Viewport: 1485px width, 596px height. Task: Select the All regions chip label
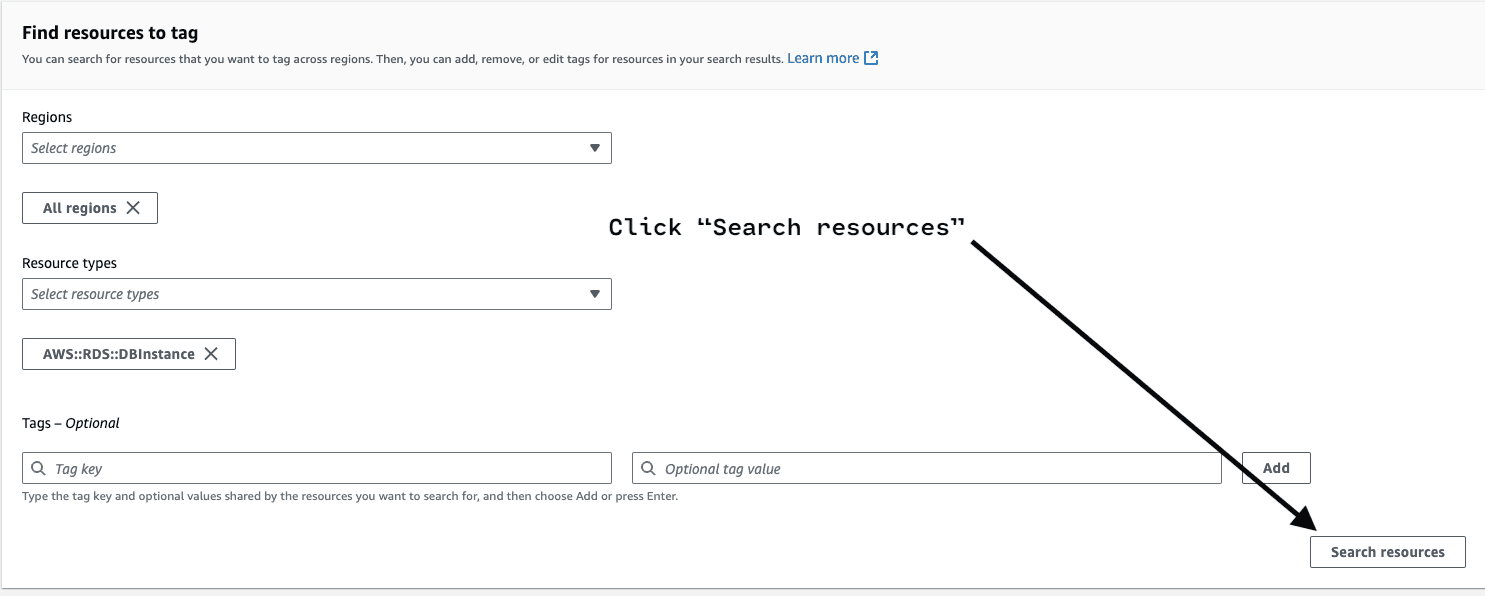click(x=79, y=208)
